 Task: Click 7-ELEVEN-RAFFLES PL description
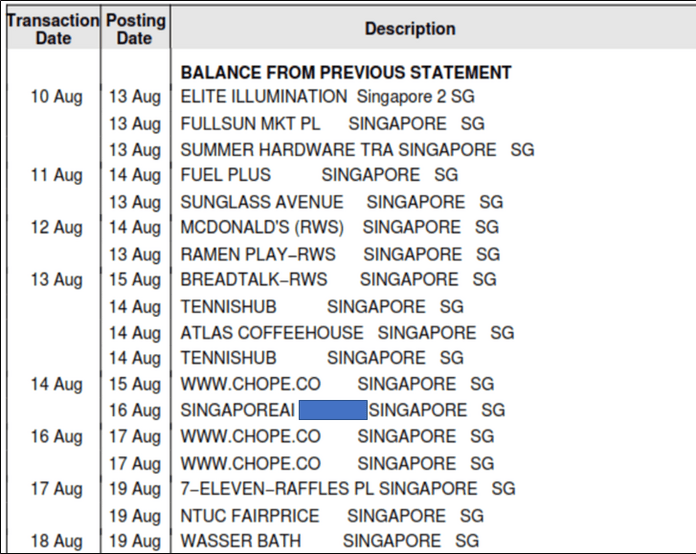click(x=348, y=488)
